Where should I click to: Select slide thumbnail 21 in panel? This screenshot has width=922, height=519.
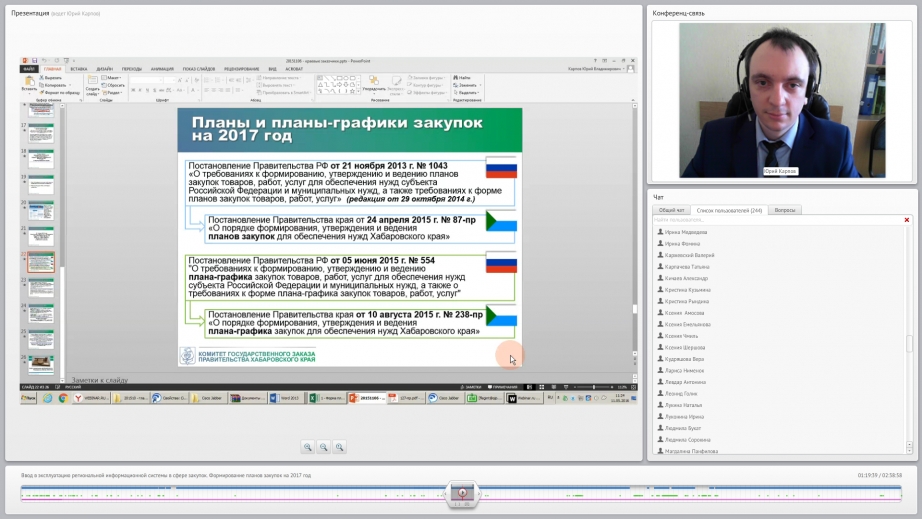[x=41, y=236]
